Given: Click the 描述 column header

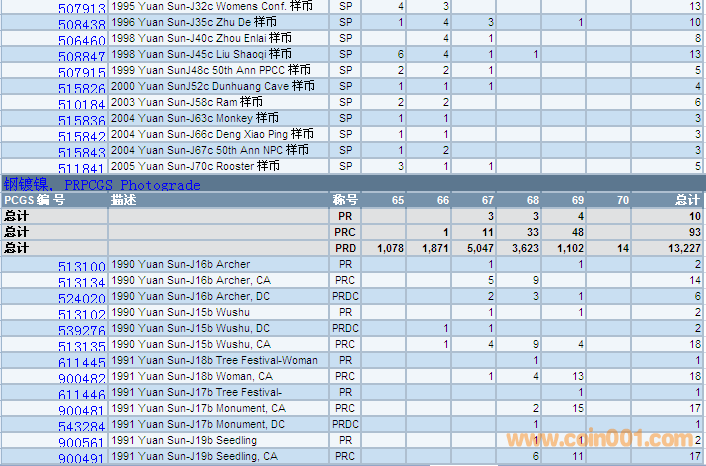Looking at the screenshot, I should [x=124, y=200].
